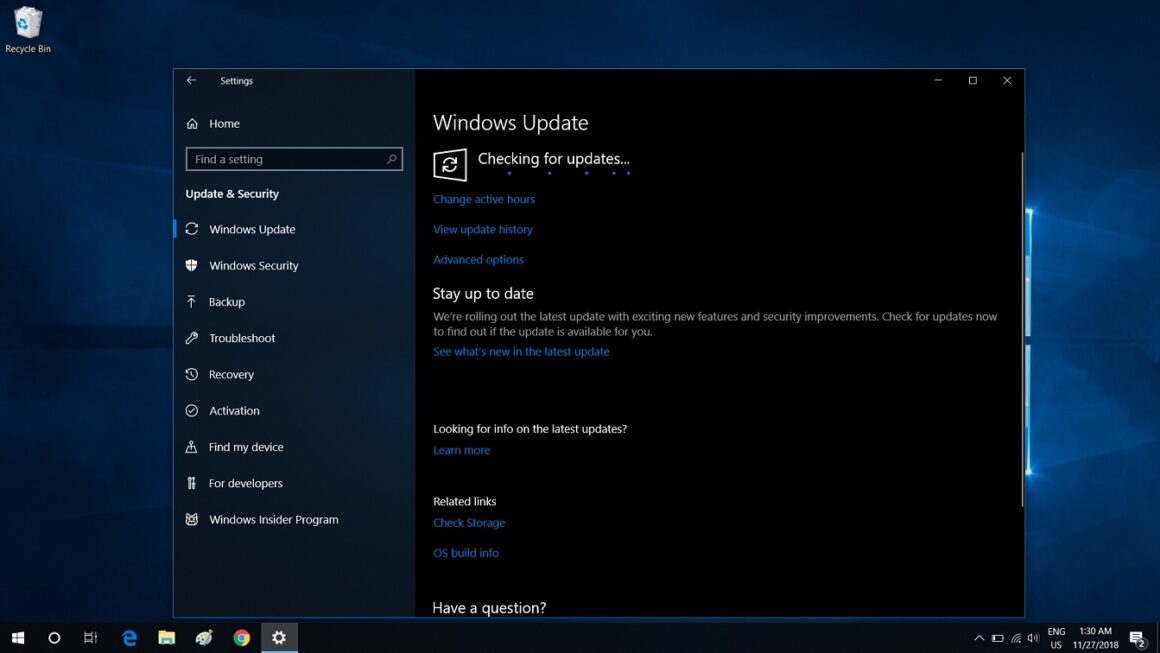This screenshot has width=1160, height=653.
Task: Open the volume control in system tray
Action: click(1034, 637)
